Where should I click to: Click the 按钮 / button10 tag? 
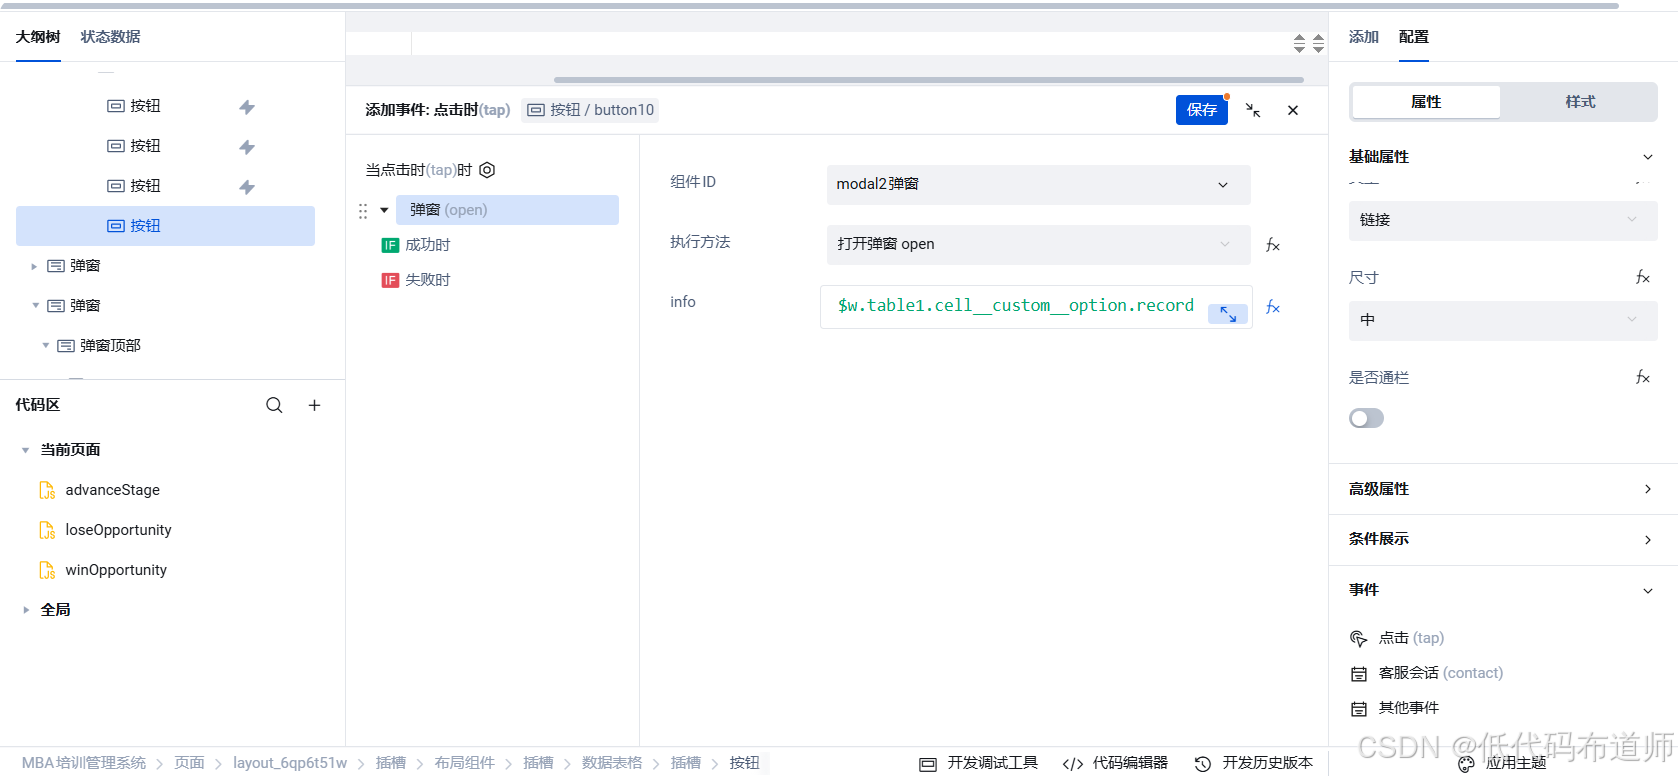pos(590,110)
